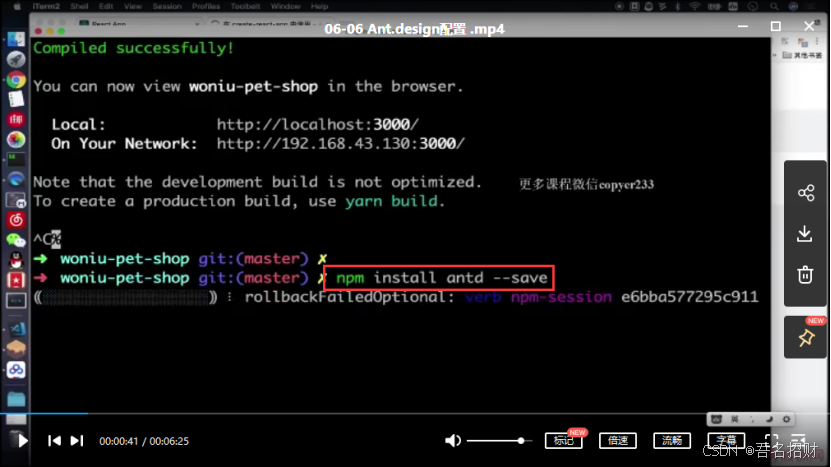Image resolution: width=831 pixels, height=467 pixels.
Task: Open the Window menu
Action: coord(285,6)
